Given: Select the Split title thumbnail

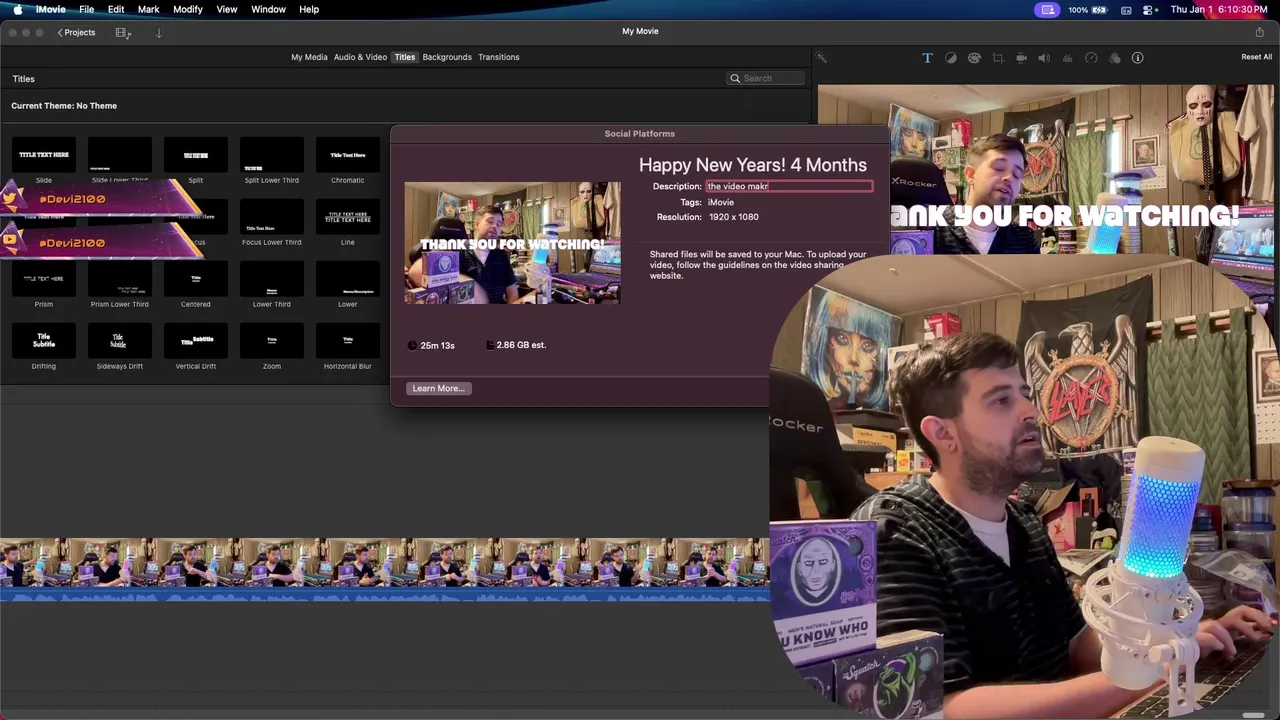Looking at the screenshot, I should [x=196, y=155].
